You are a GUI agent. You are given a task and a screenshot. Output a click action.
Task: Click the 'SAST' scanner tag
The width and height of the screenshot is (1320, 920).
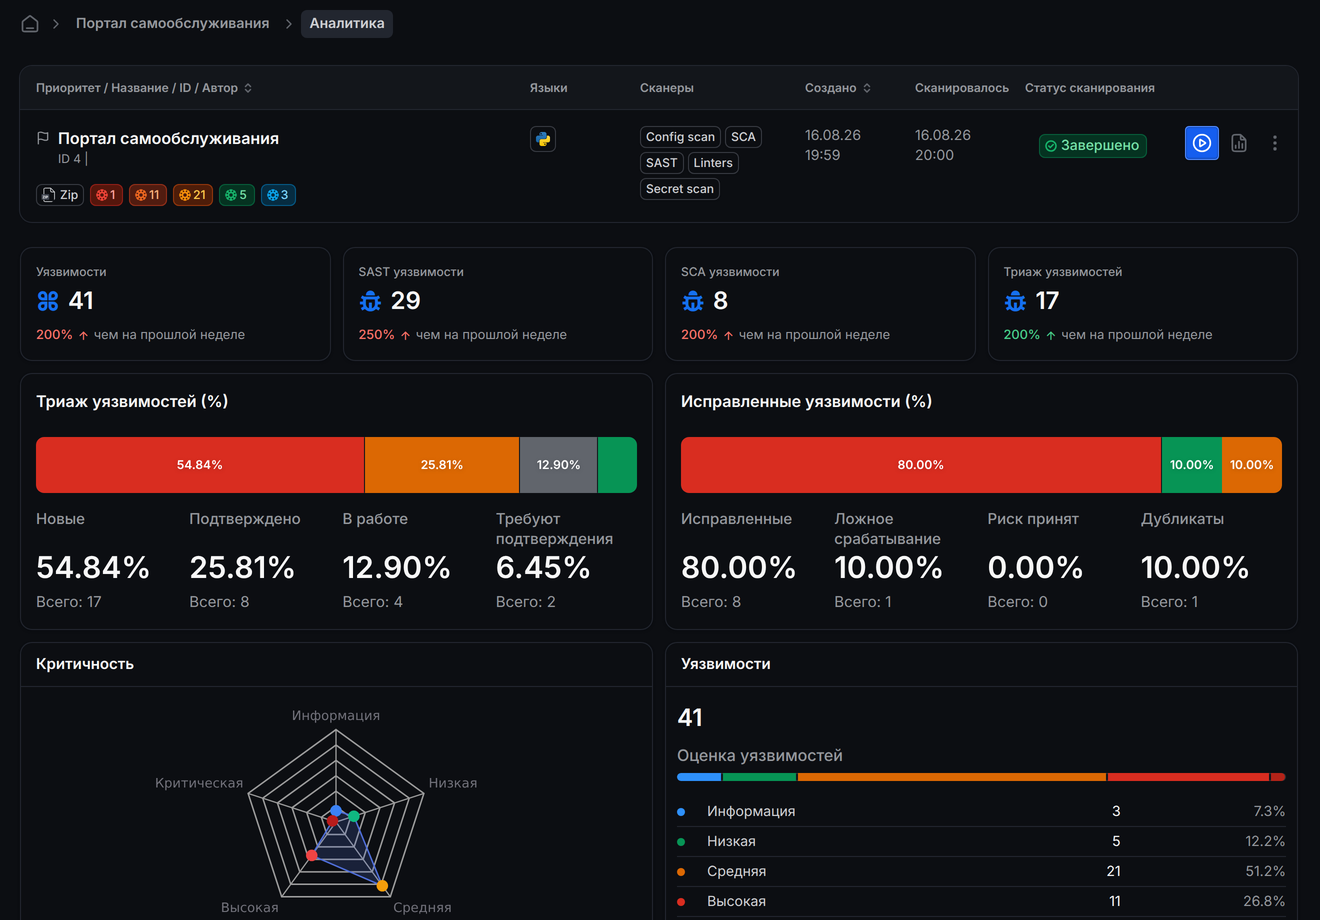point(661,163)
